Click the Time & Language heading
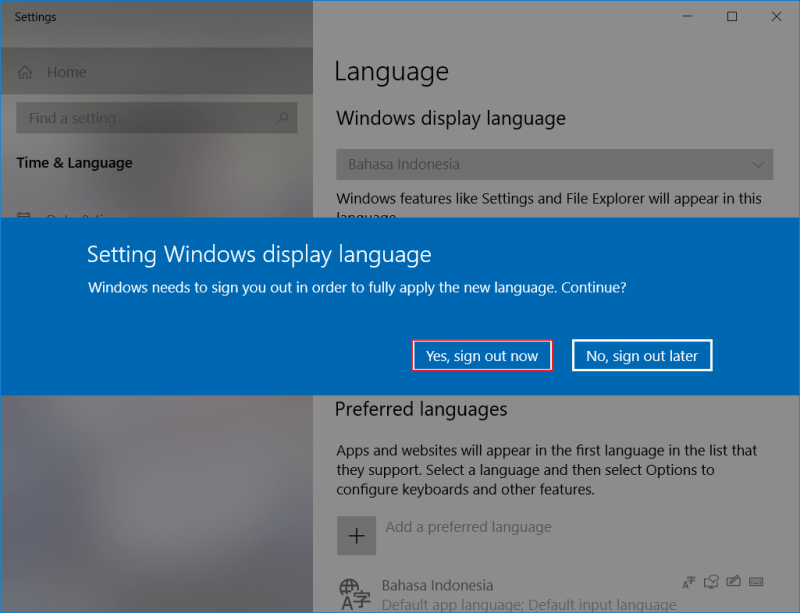 [74, 163]
